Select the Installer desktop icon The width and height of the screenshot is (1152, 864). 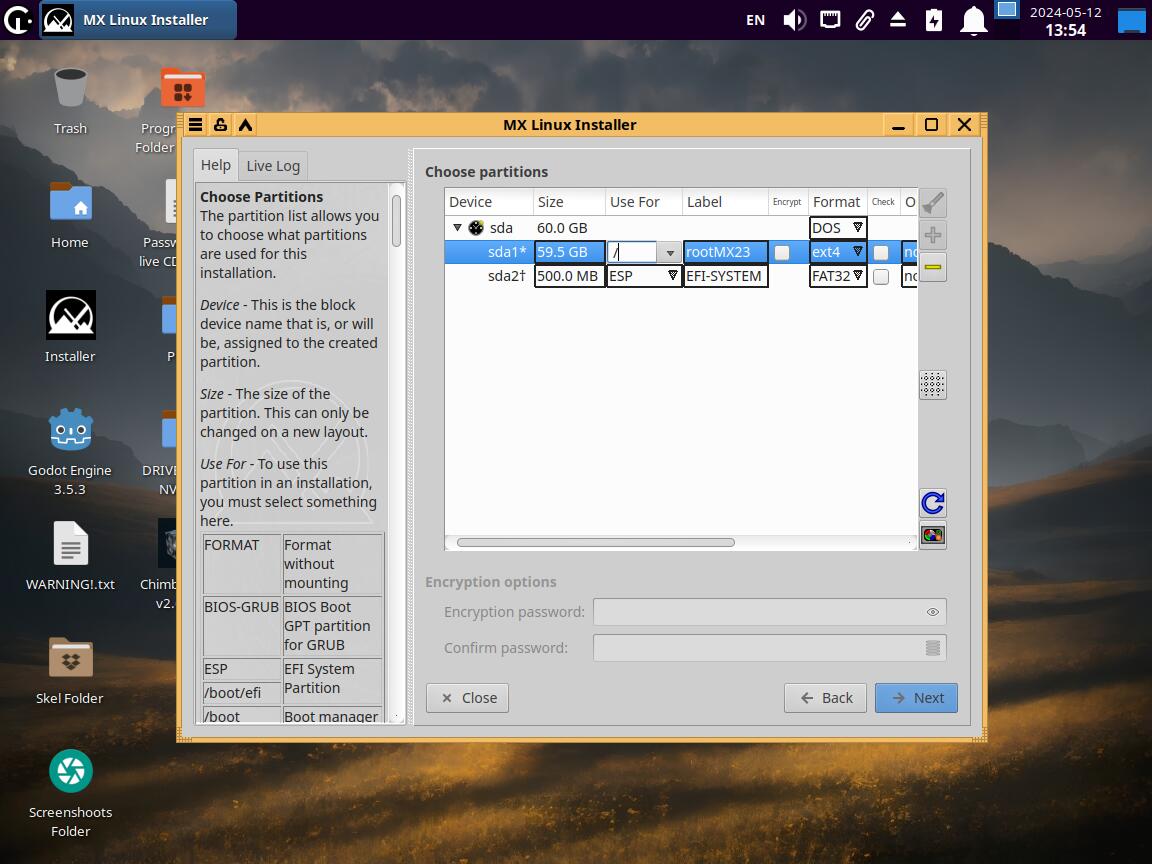coord(70,327)
